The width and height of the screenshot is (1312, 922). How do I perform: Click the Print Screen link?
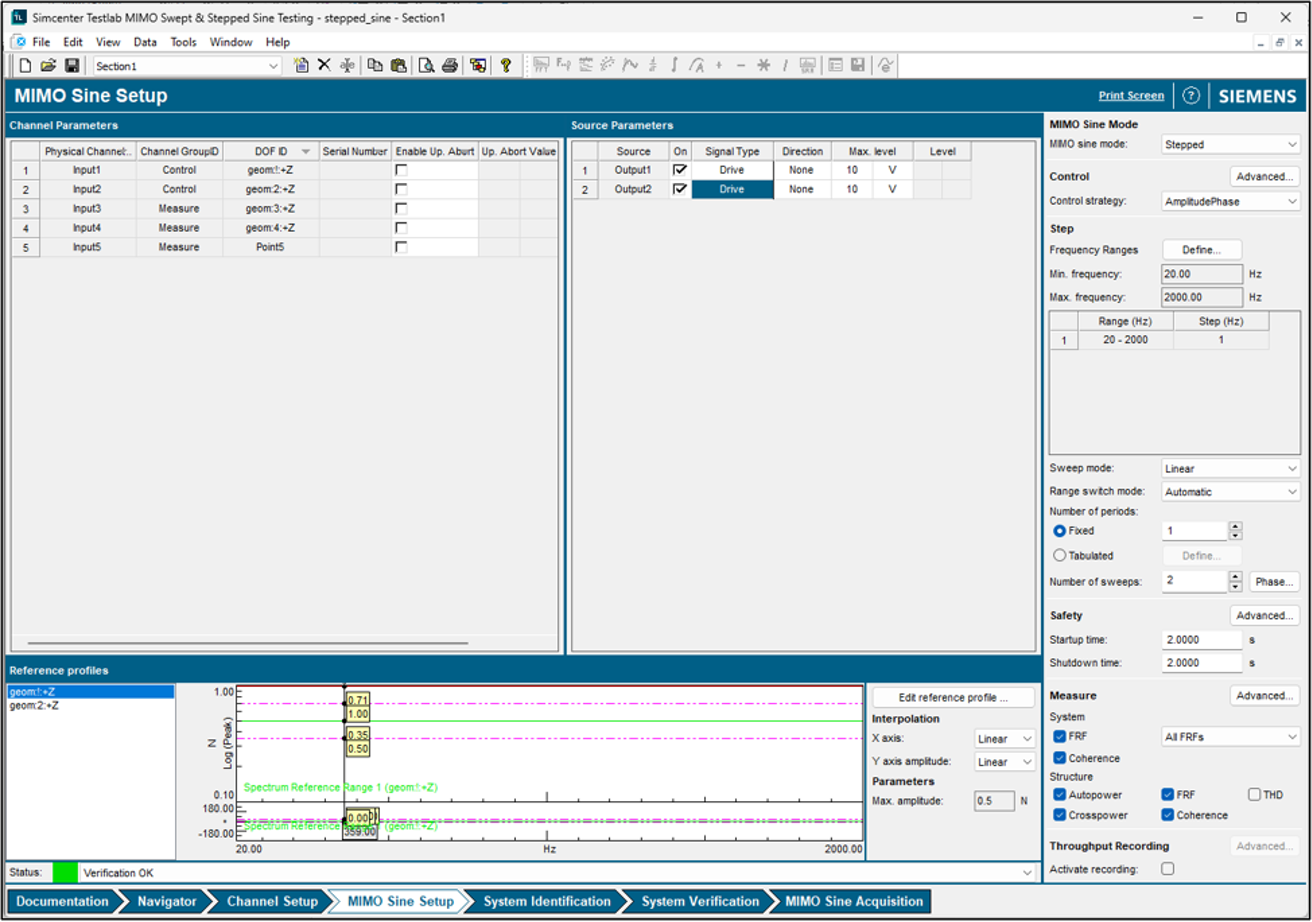1131,96
